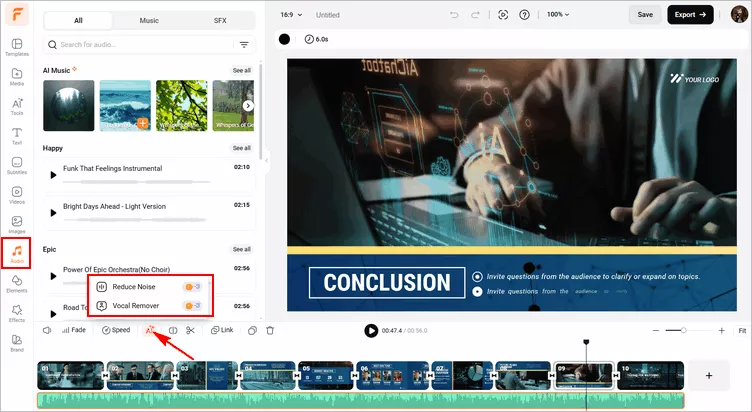This screenshot has width=752, height=412.
Task: Click the Fade button
Action: coord(74,330)
